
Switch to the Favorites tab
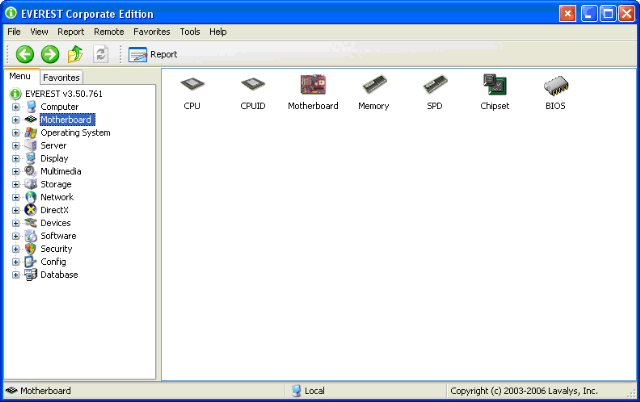click(x=61, y=78)
